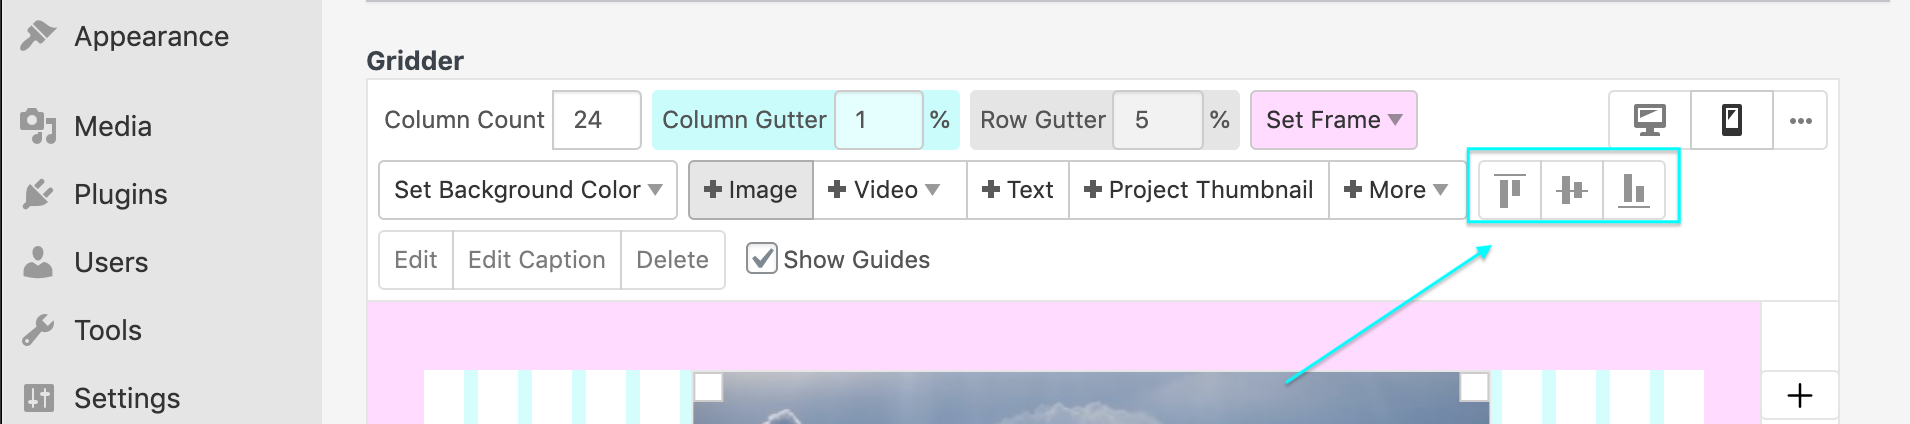
Task: Toggle the Show Guides checkbox
Action: pyautogui.click(x=762, y=259)
